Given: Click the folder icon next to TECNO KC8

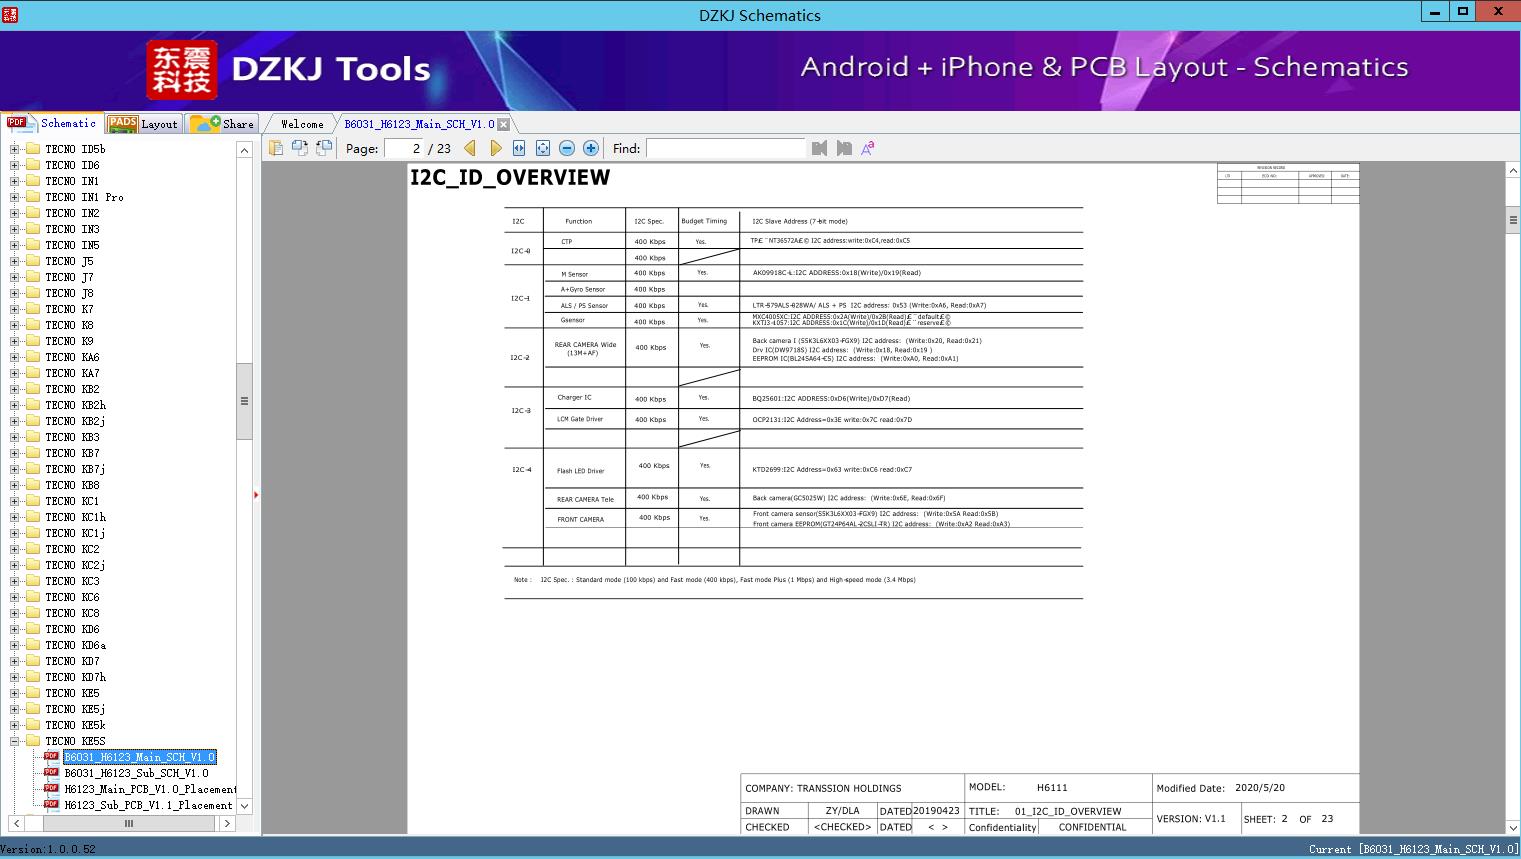Looking at the screenshot, I should tap(33, 613).
